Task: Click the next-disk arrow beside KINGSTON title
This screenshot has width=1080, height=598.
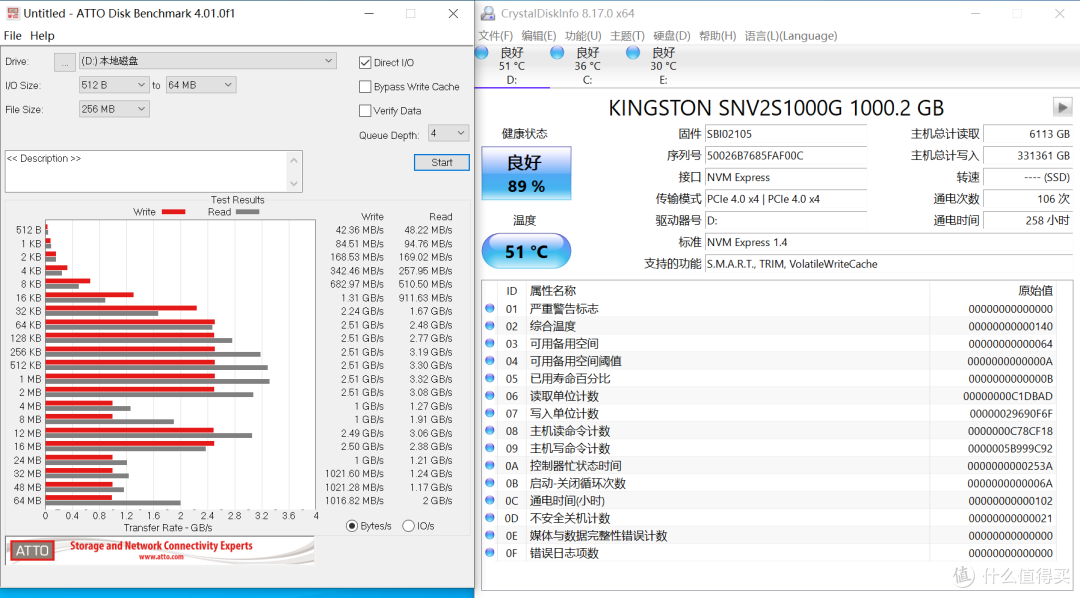Action: point(1062,107)
